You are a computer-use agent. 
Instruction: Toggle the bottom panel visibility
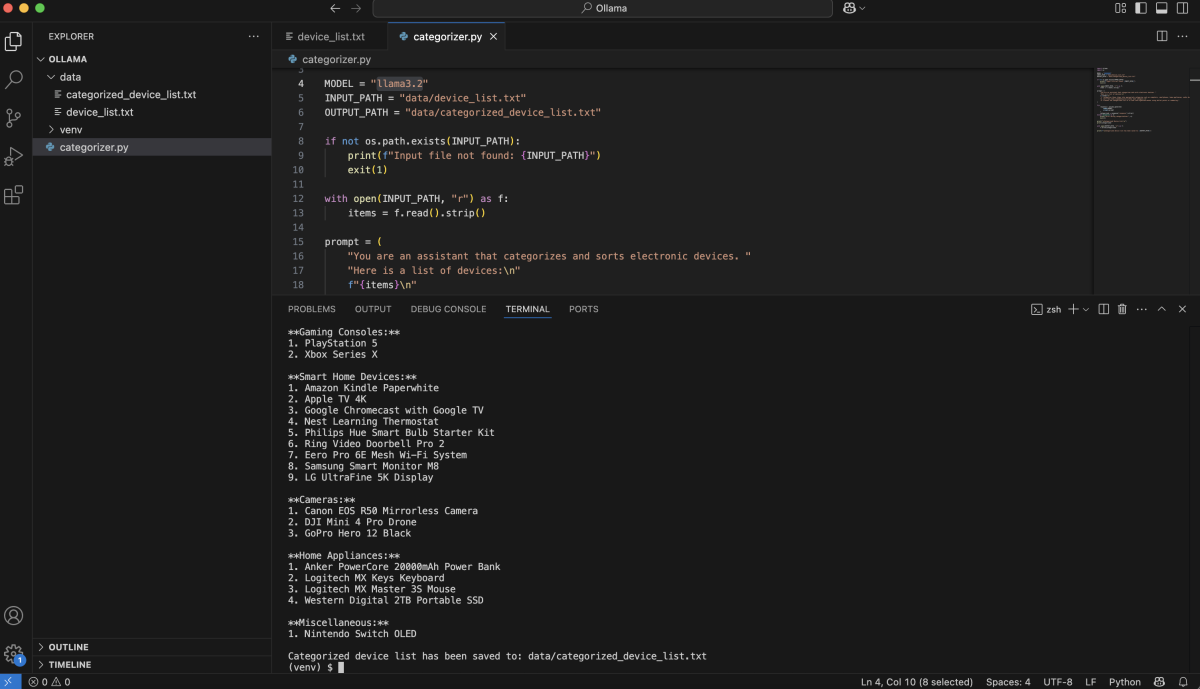pyautogui.click(x=1161, y=8)
